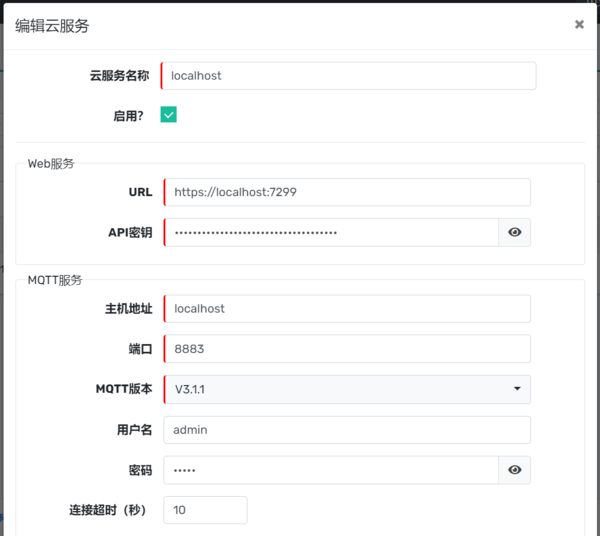Click the 云服务名称 input field
Image resolution: width=600 pixels, height=536 pixels.
pyautogui.click(x=348, y=76)
